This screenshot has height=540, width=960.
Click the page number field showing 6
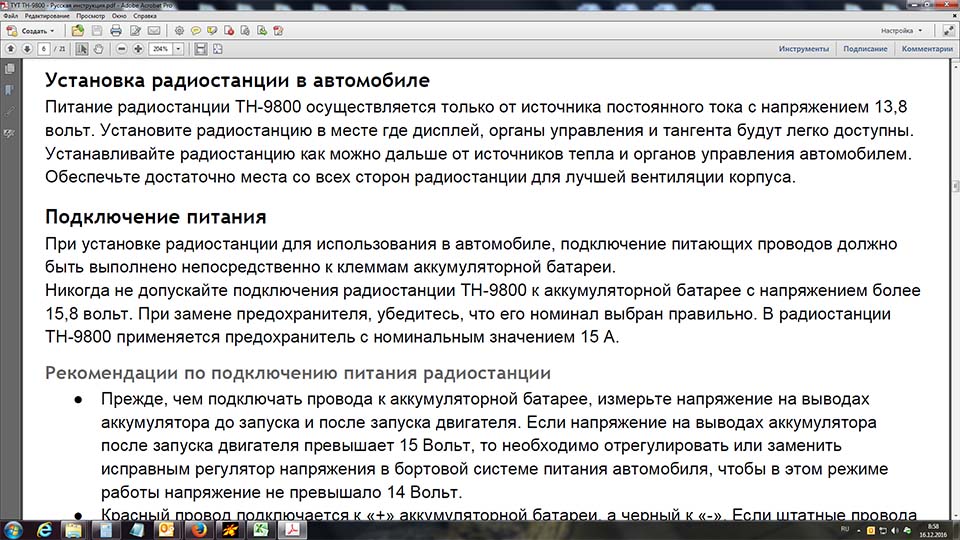(43, 49)
